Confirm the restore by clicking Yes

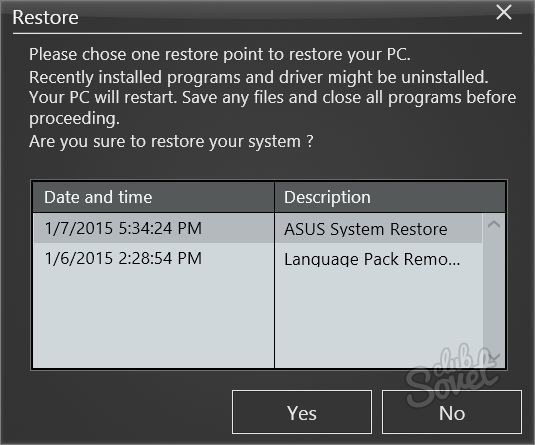tap(302, 412)
